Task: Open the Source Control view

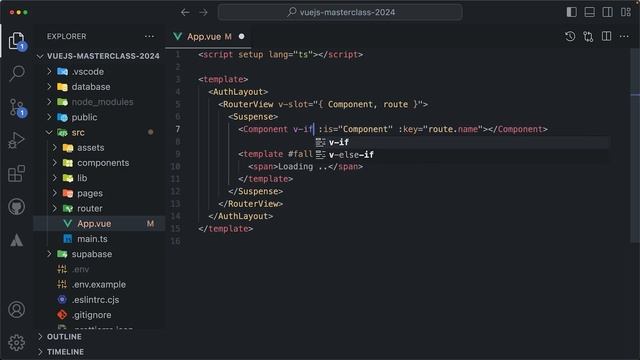Action: tap(17, 108)
